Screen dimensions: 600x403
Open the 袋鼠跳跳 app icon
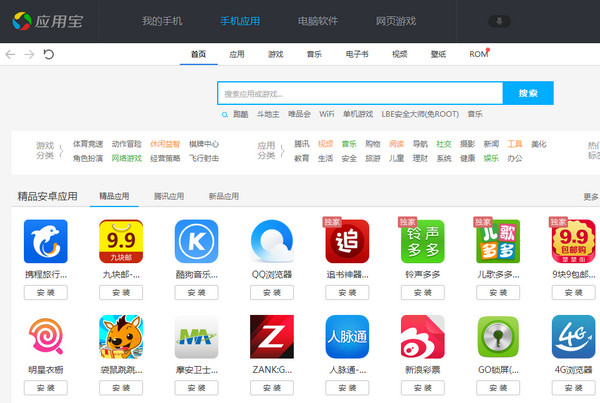click(121, 337)
